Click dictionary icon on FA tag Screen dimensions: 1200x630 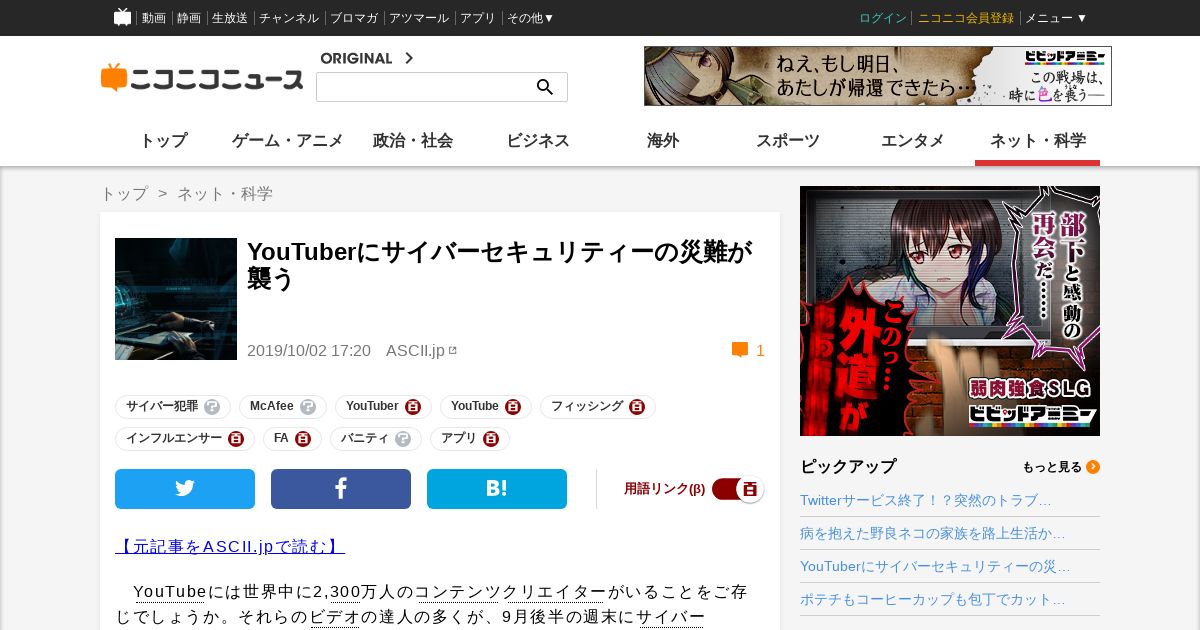303,439
